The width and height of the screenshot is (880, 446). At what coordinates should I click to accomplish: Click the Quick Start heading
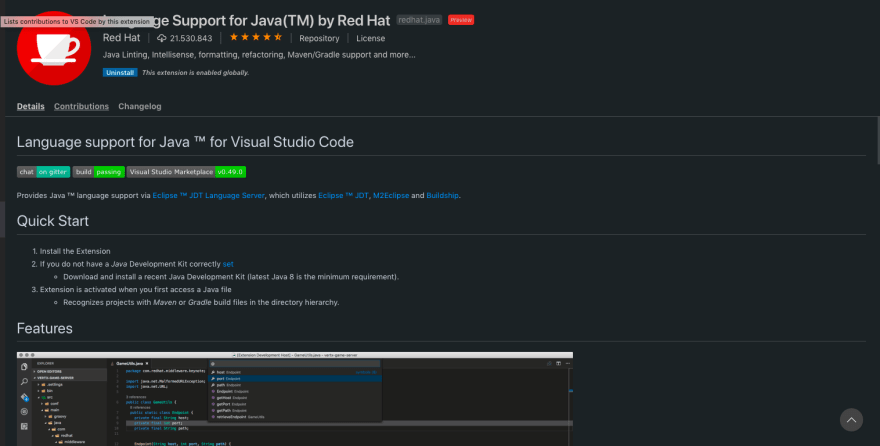pos(53,221)
